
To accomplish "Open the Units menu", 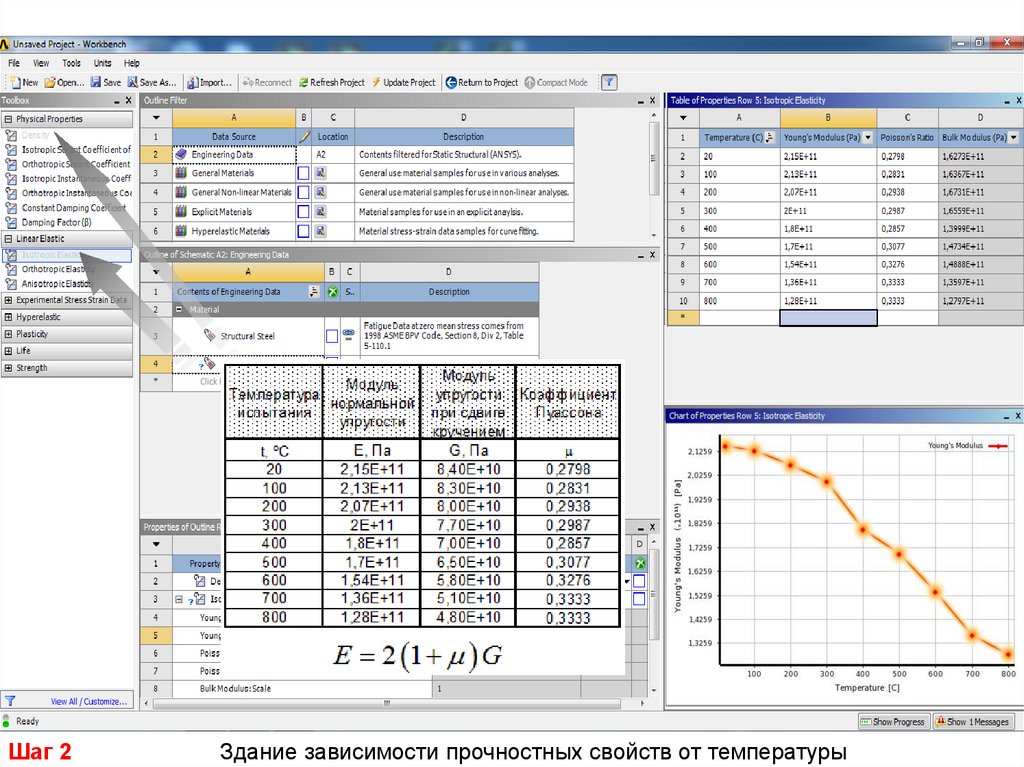I will click(102, 63).
